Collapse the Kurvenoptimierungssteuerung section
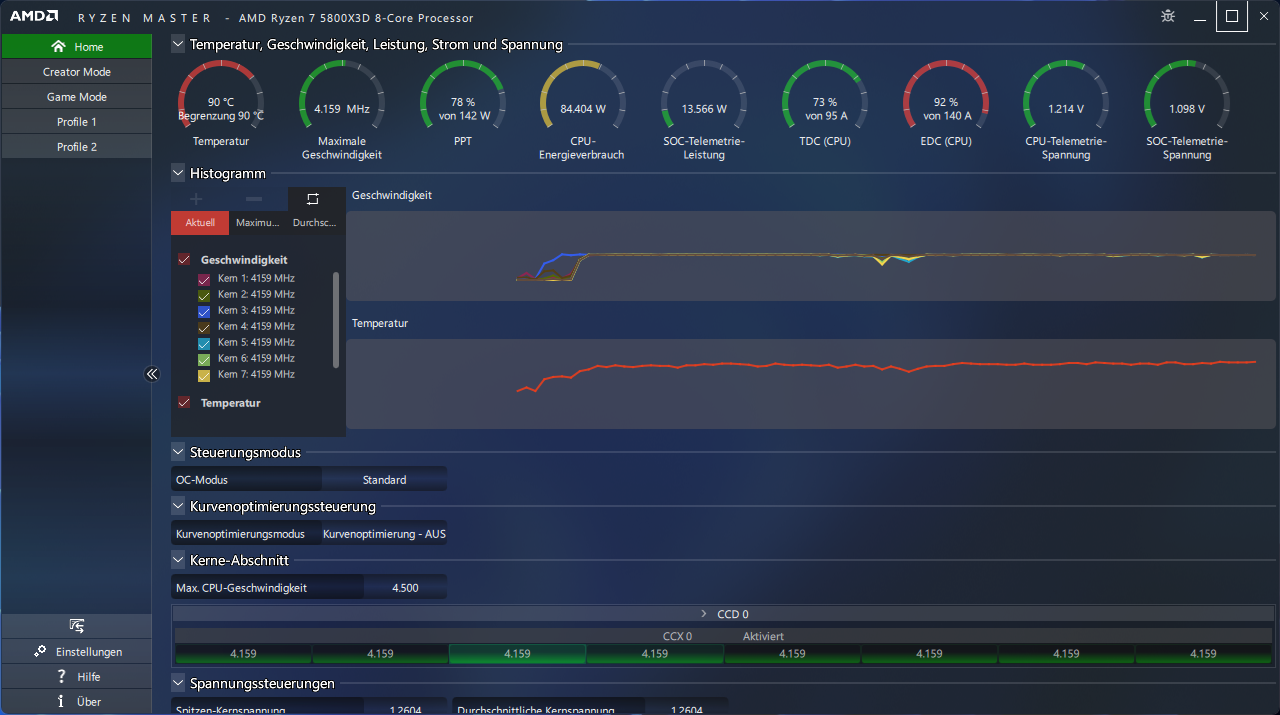 [178, 506]
